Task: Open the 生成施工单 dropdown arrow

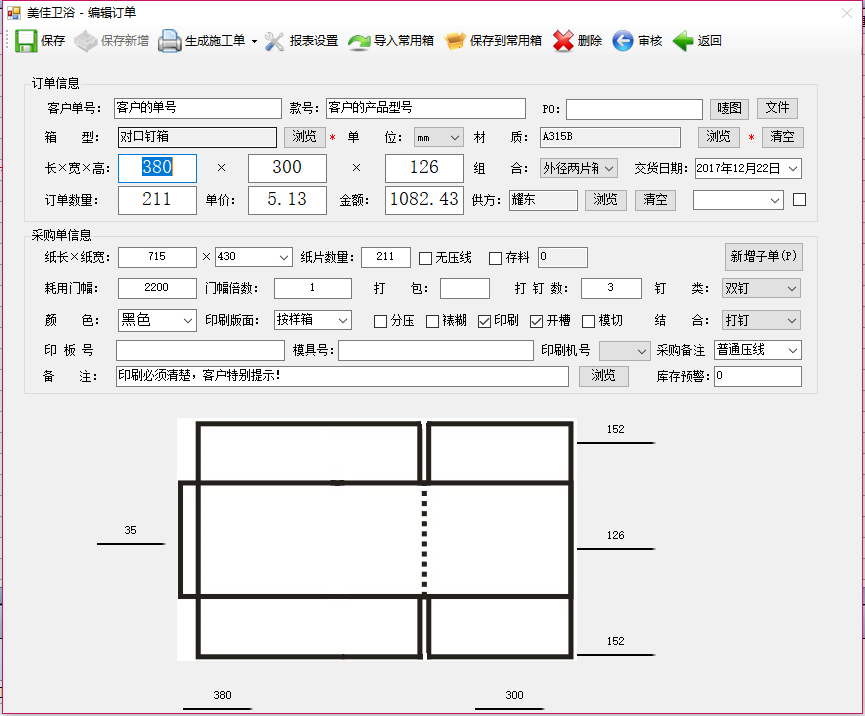Action: 254,41
